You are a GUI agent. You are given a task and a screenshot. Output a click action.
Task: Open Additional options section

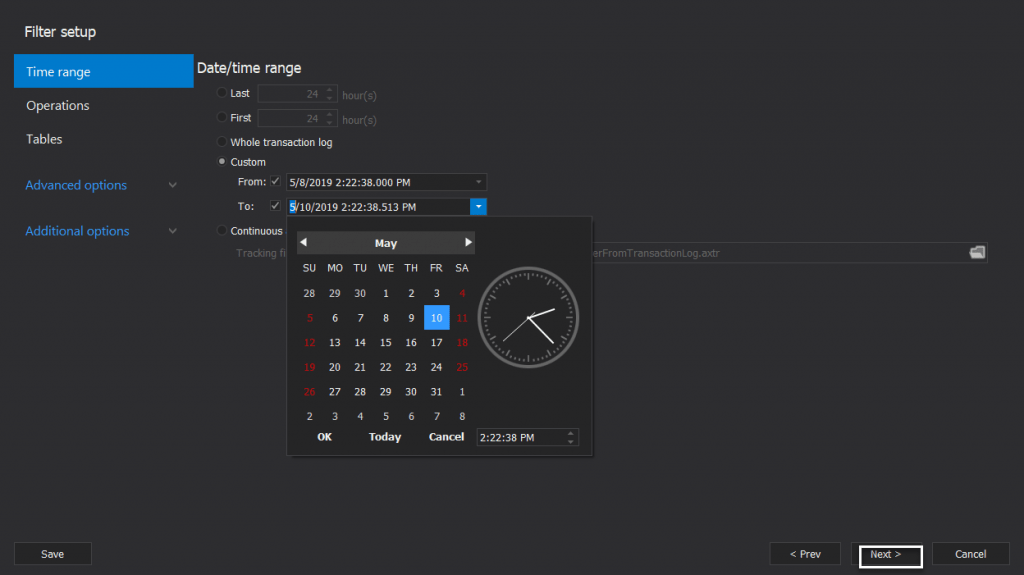(x=77, y=231)
